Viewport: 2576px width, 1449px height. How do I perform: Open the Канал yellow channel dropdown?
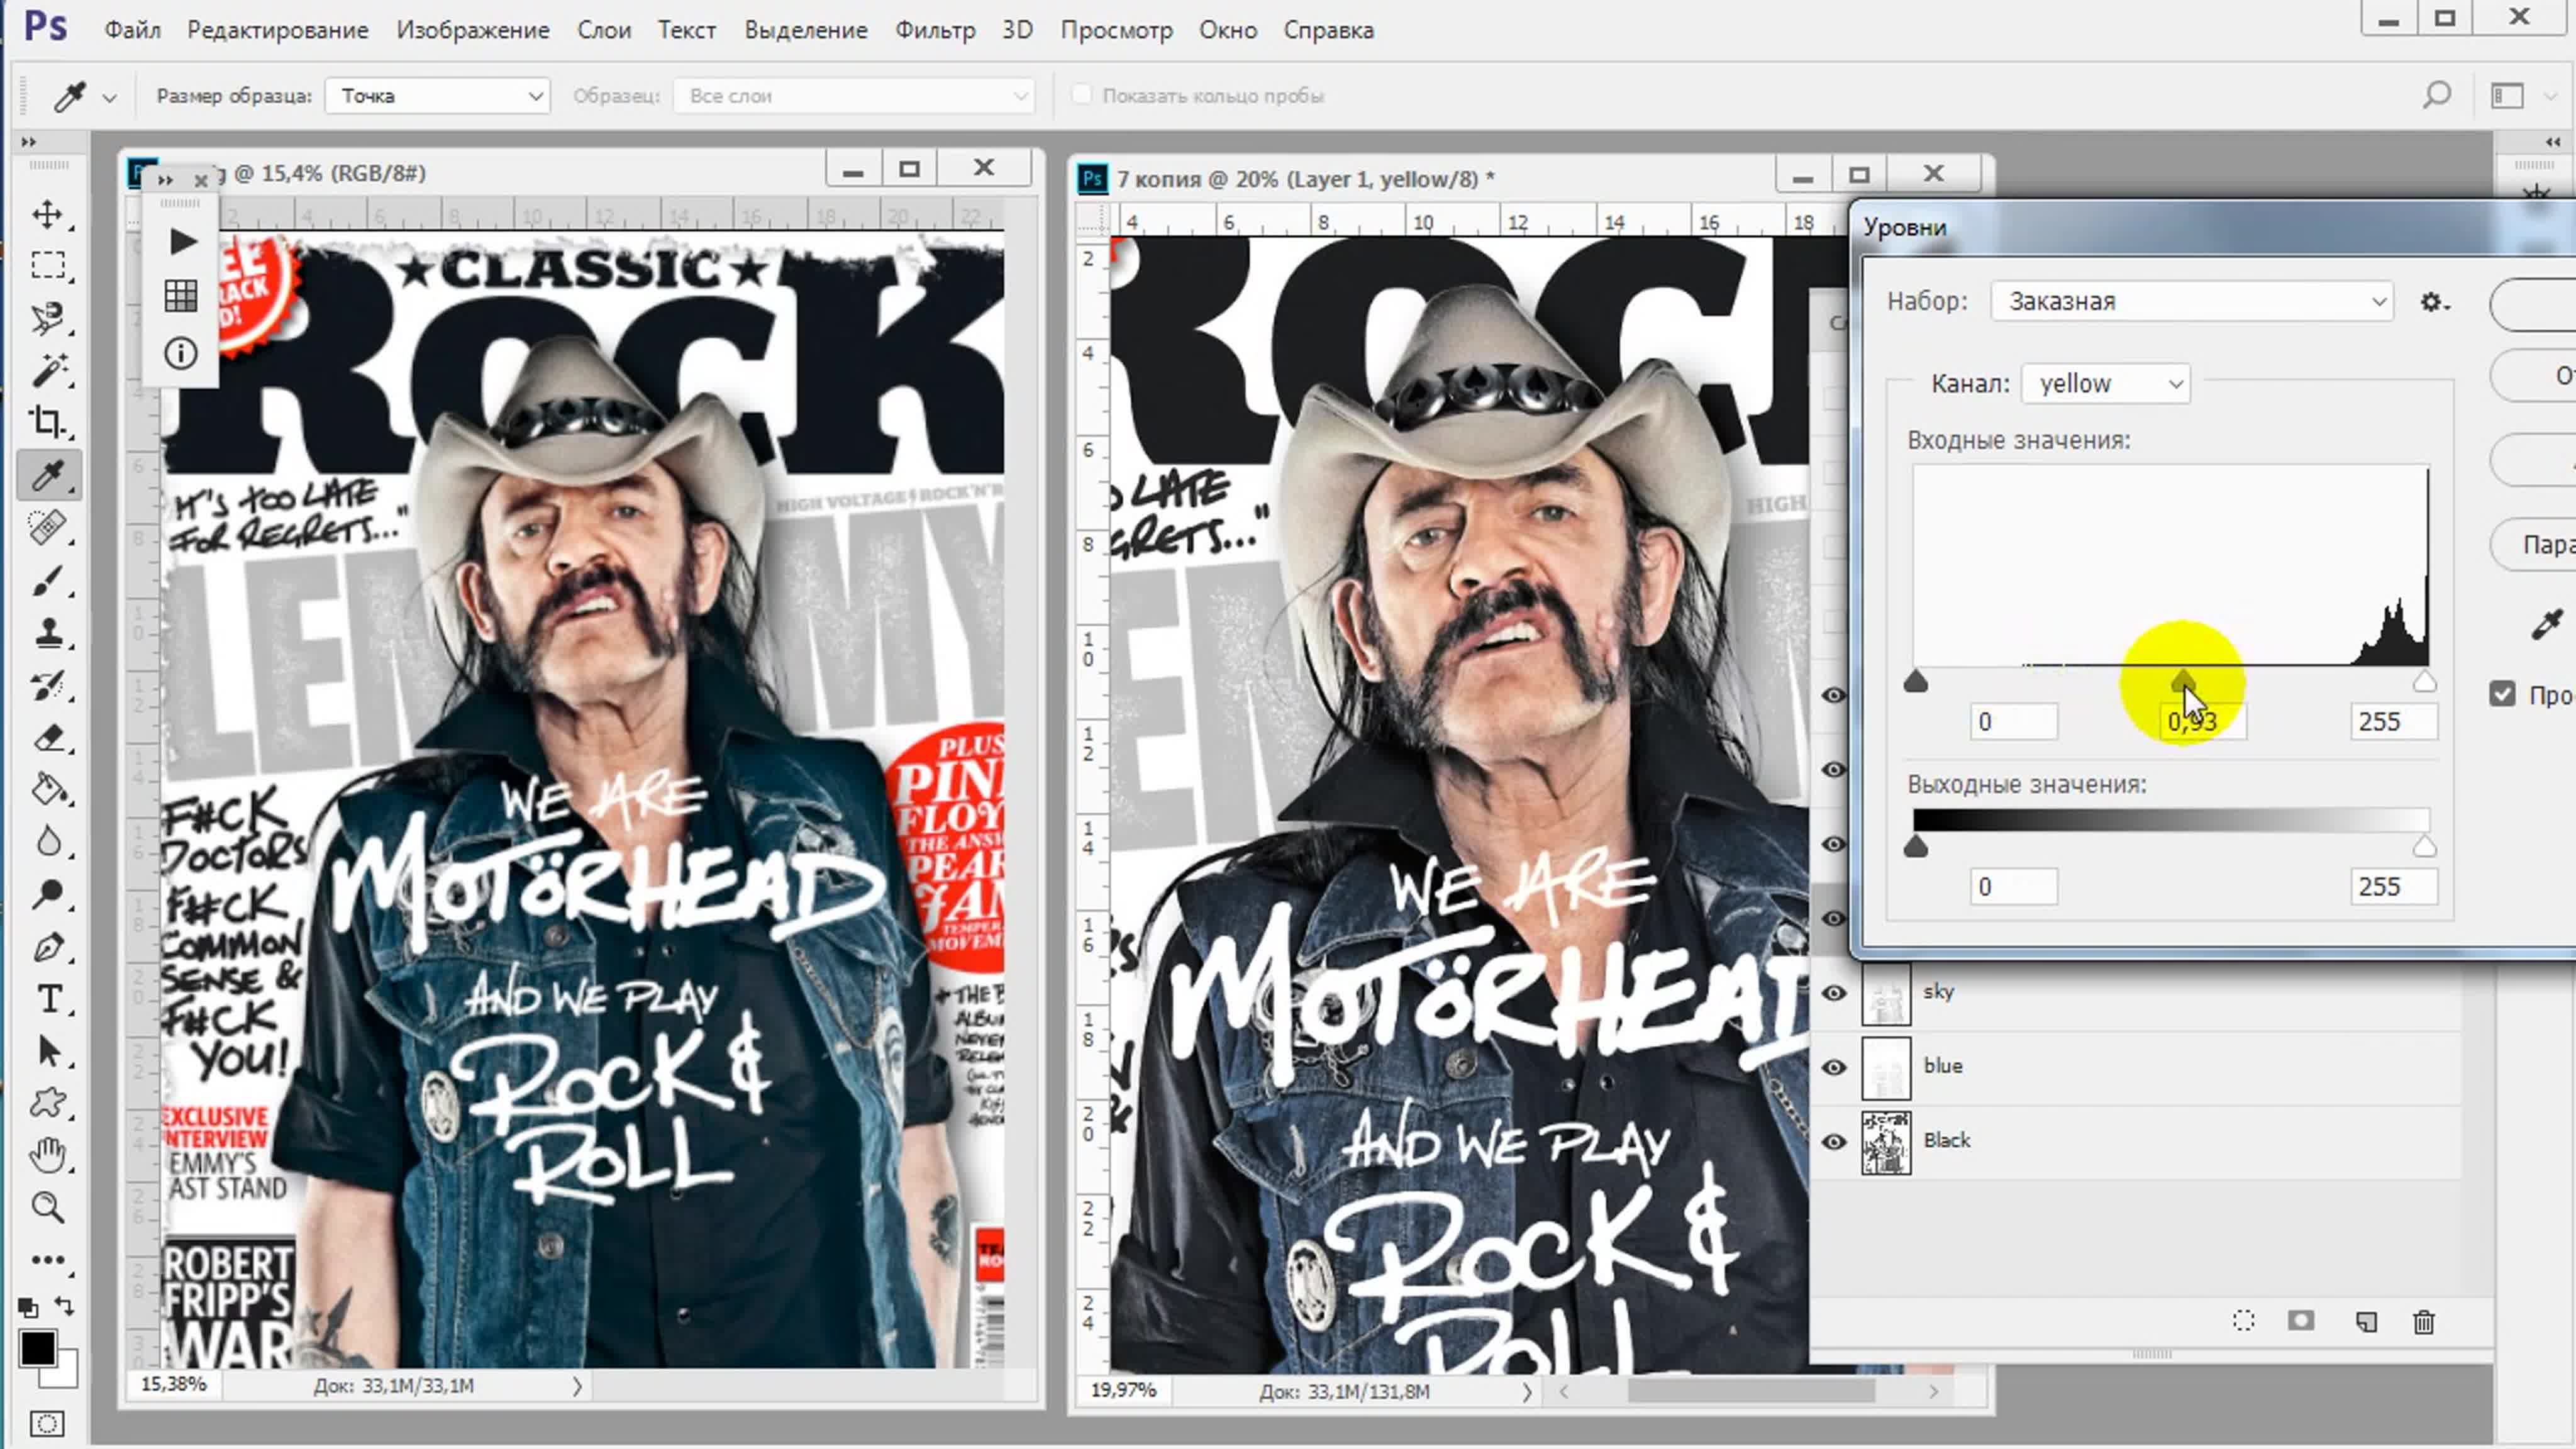click(2106, 384)
